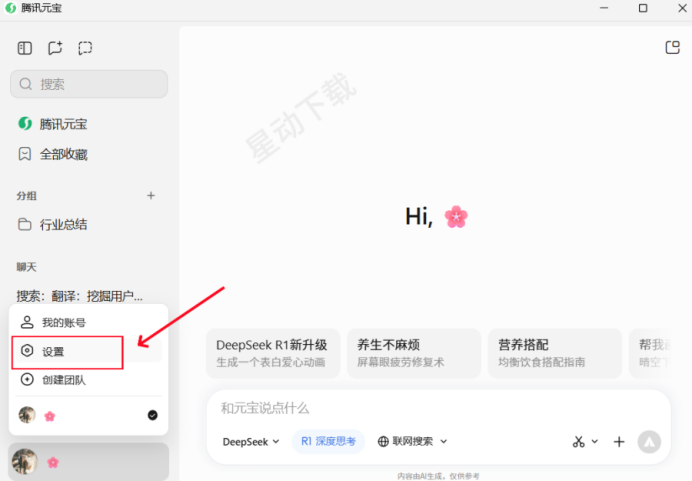Open the DeepSeek model dropdown
The height and width of the screenshot is (481, 692).
point(251,442)
